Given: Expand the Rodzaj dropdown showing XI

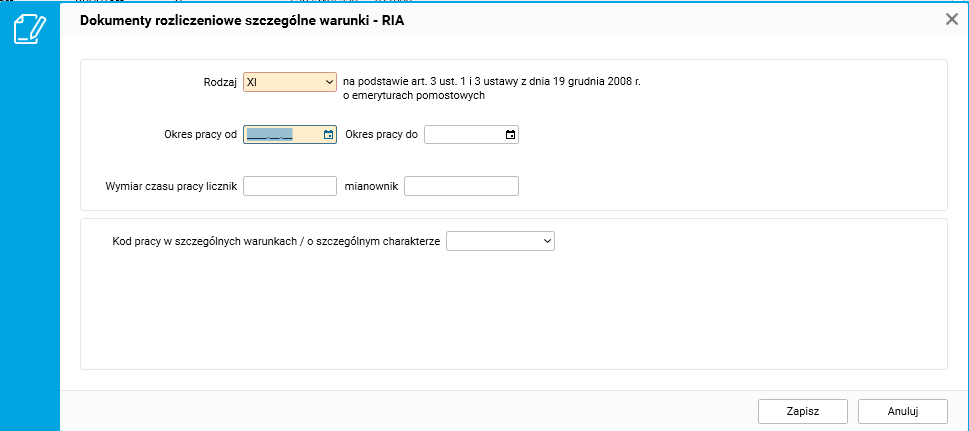Looking at the screenshot, I should [x=290, y=82].
